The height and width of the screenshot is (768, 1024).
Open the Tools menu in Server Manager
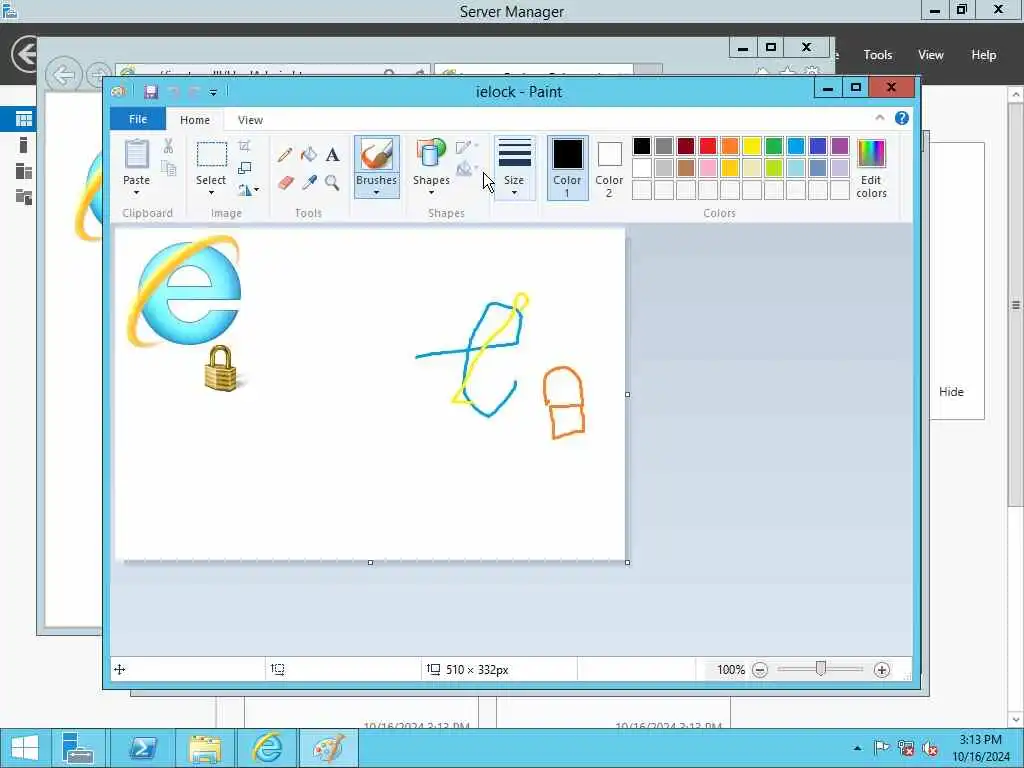(x=878, y=55)
